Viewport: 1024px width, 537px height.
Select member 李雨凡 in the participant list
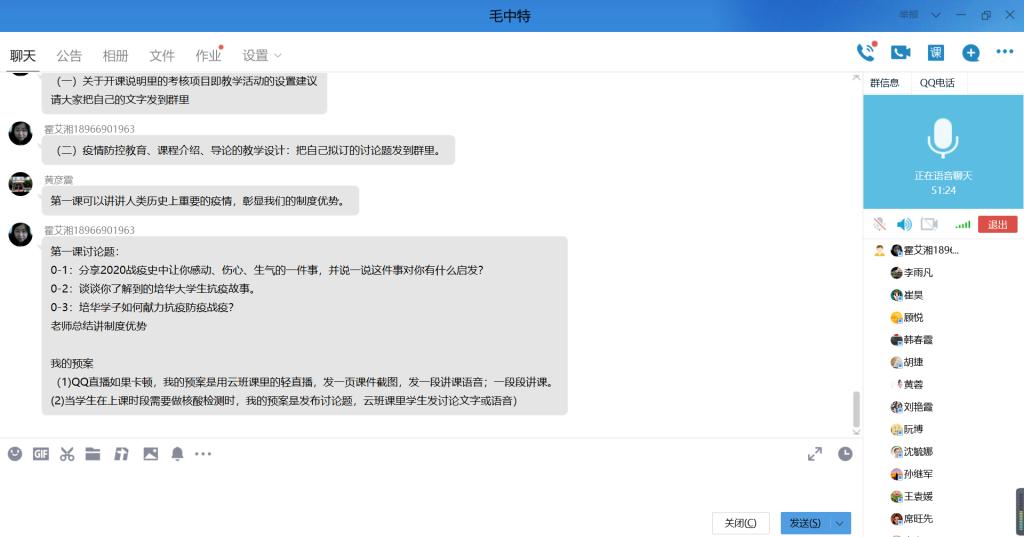click(918, 272)
